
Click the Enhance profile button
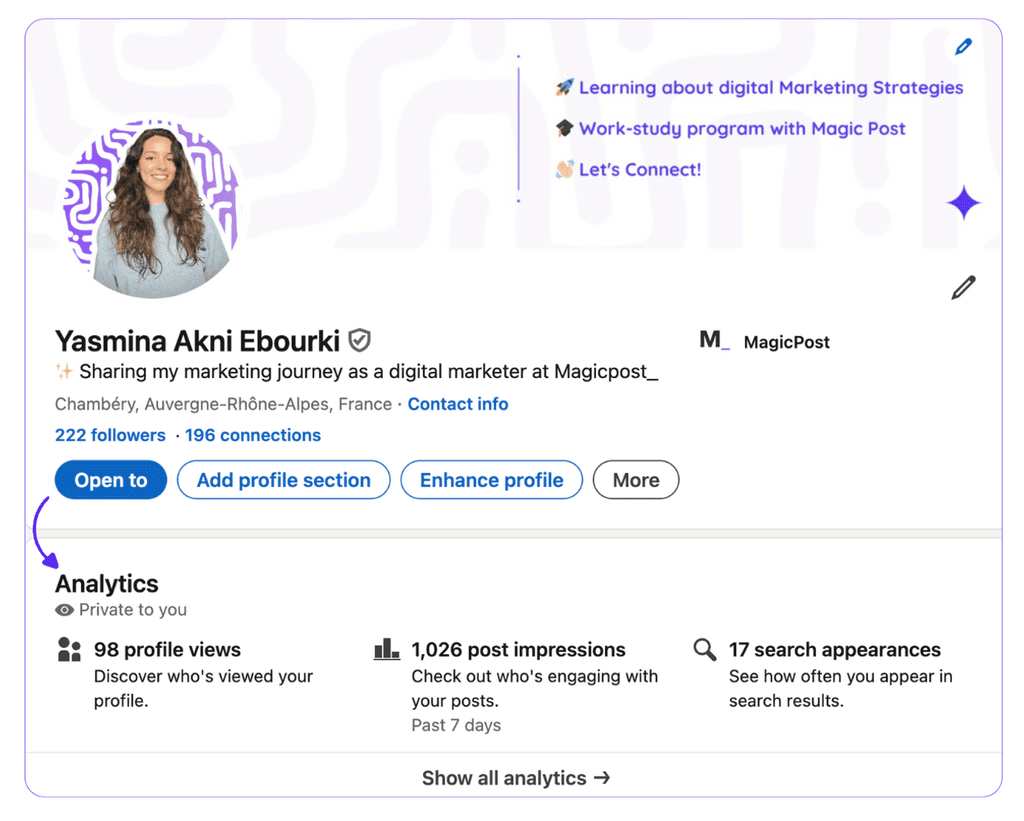491,480
